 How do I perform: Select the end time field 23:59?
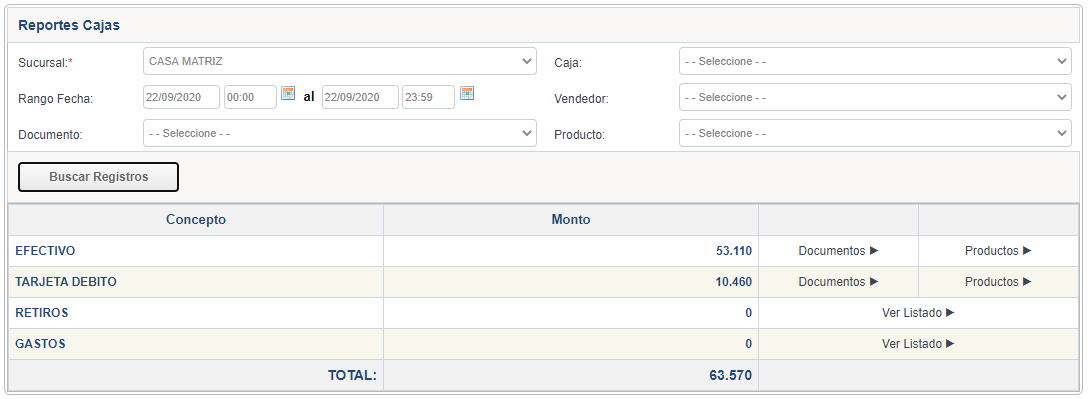[x=428, y=97]
